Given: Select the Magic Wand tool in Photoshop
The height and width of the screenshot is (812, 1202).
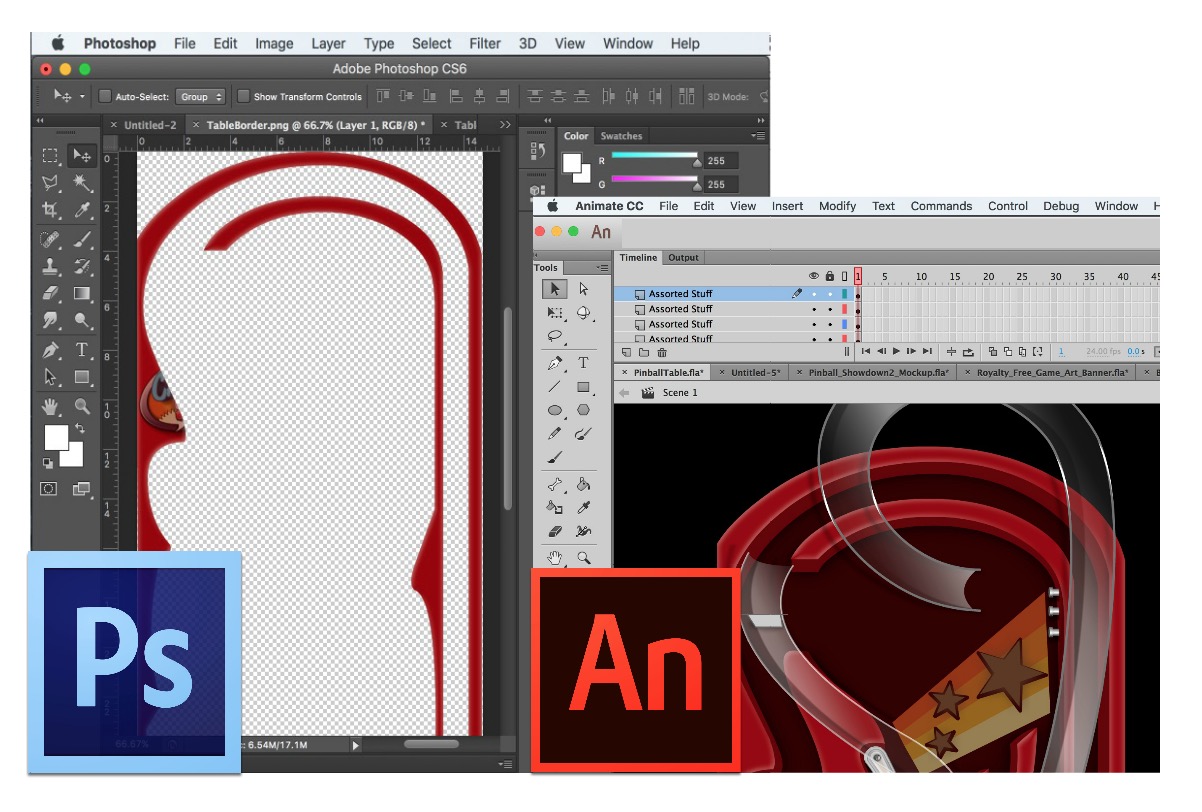Looking at the screenshot, I should pyautogui.click(x=82, y=183).
